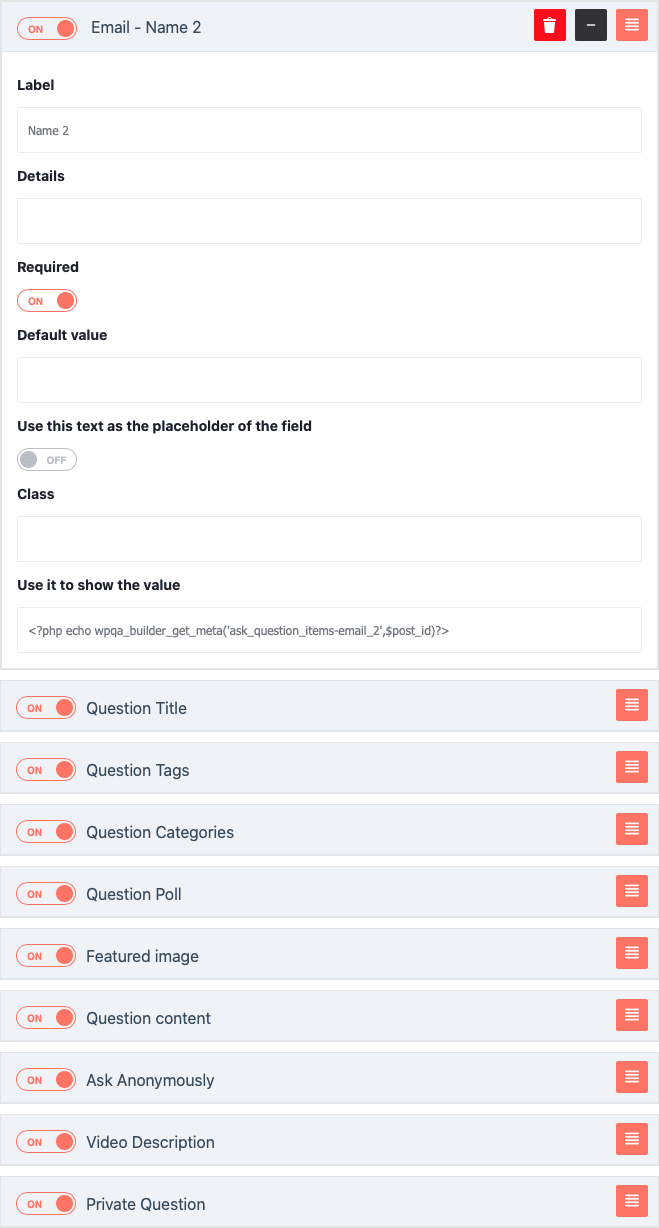Collapse the Email - Name 2 panel
Image resolution: width=659 pixels, height=1228 pixels.
pyautogui.click(x=591, y=25)
